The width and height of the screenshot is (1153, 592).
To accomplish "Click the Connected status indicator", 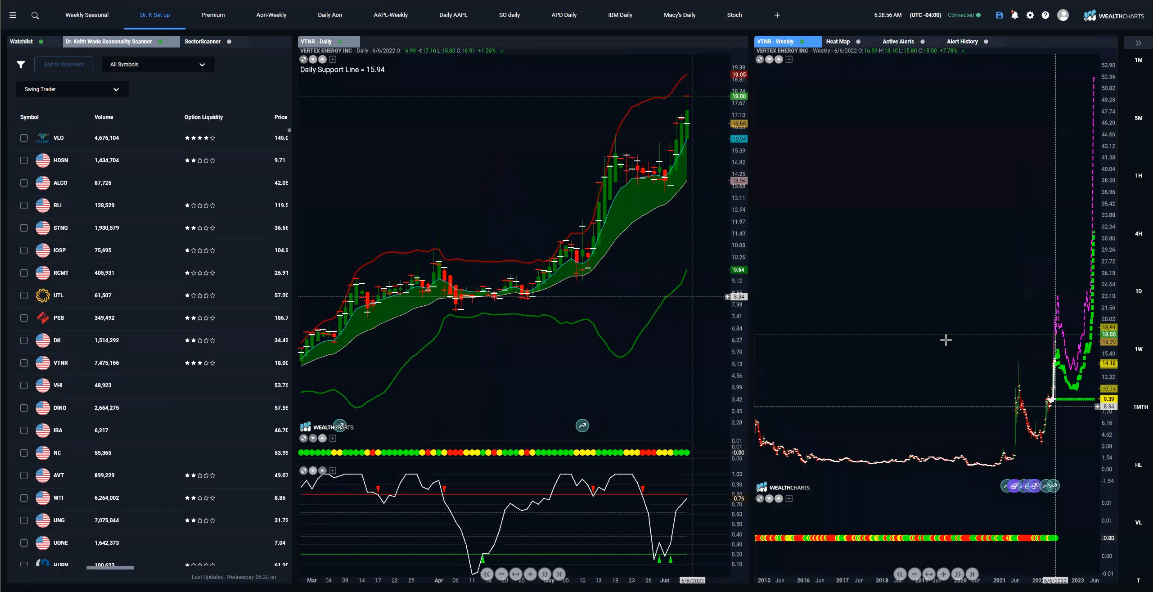I will (x=964, y=15).
